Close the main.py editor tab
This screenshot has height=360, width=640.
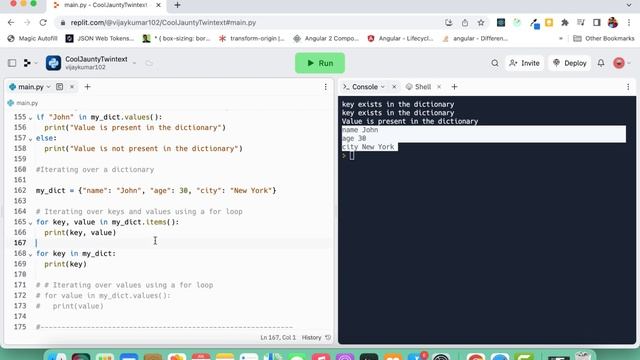pyautogui.click(x=72, y=87)
